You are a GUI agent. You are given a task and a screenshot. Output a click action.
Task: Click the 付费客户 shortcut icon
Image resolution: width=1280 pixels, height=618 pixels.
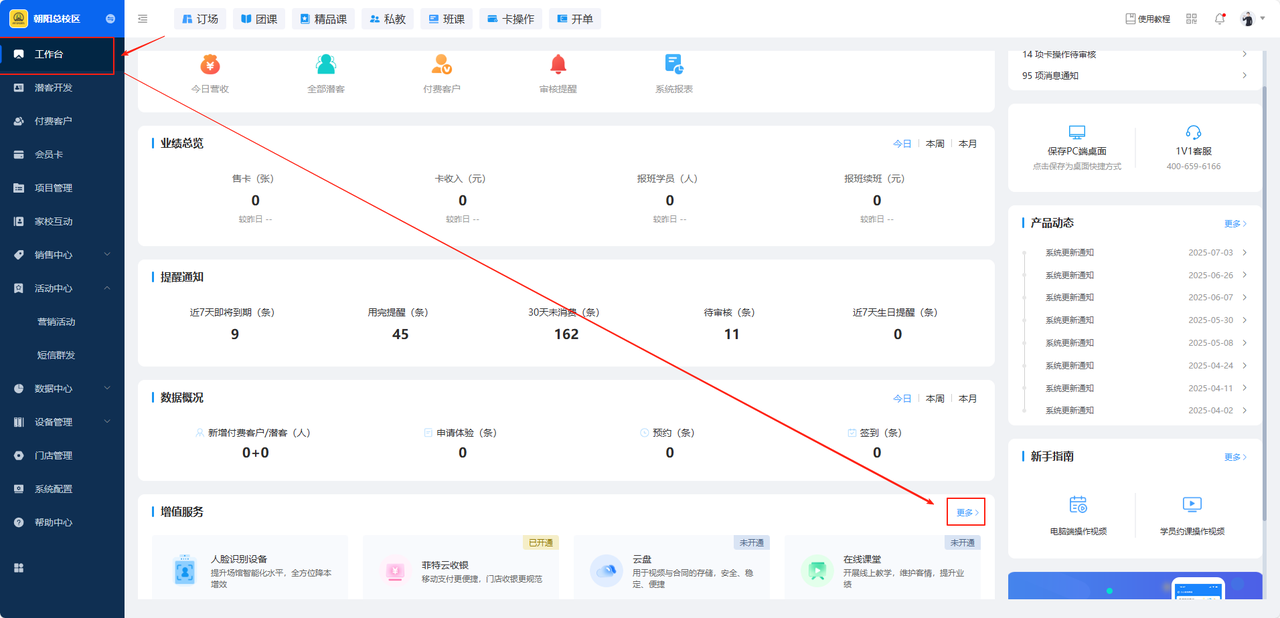[x=442, y=65]
